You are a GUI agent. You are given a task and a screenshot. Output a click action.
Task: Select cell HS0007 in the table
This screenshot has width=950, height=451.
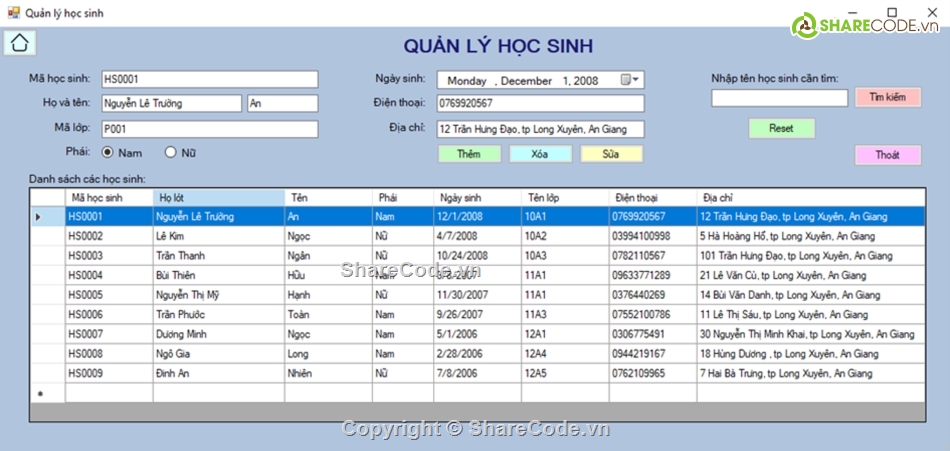click(109, 334)
